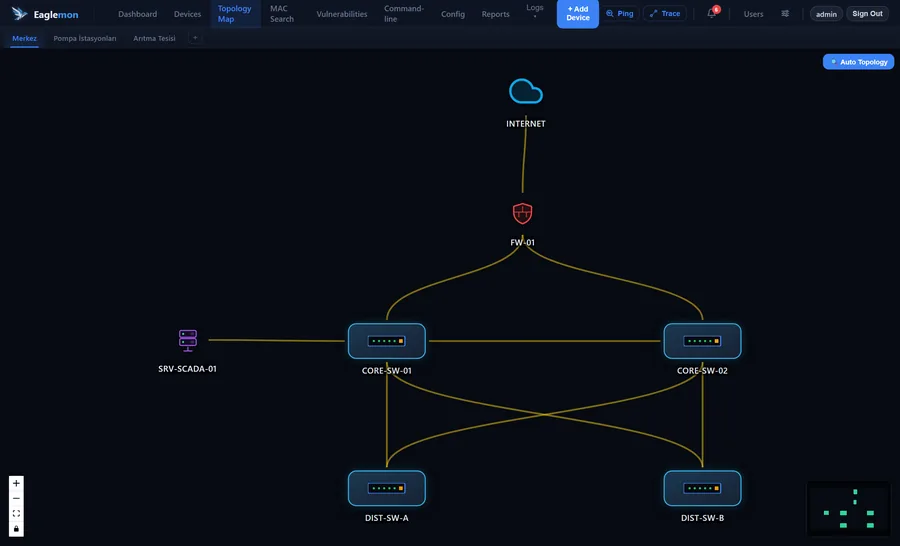Select the CORE-SW-02 switch node
Screen dimensions: 900x546
703,341
